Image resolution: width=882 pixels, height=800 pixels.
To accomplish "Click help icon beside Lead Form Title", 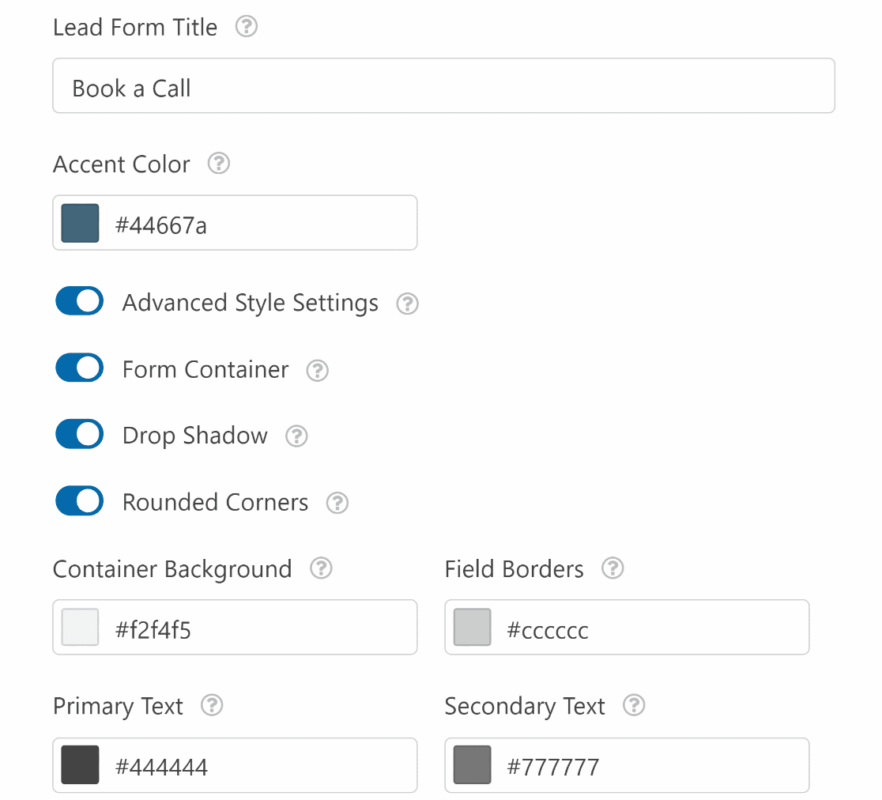I will coord(246,28).
